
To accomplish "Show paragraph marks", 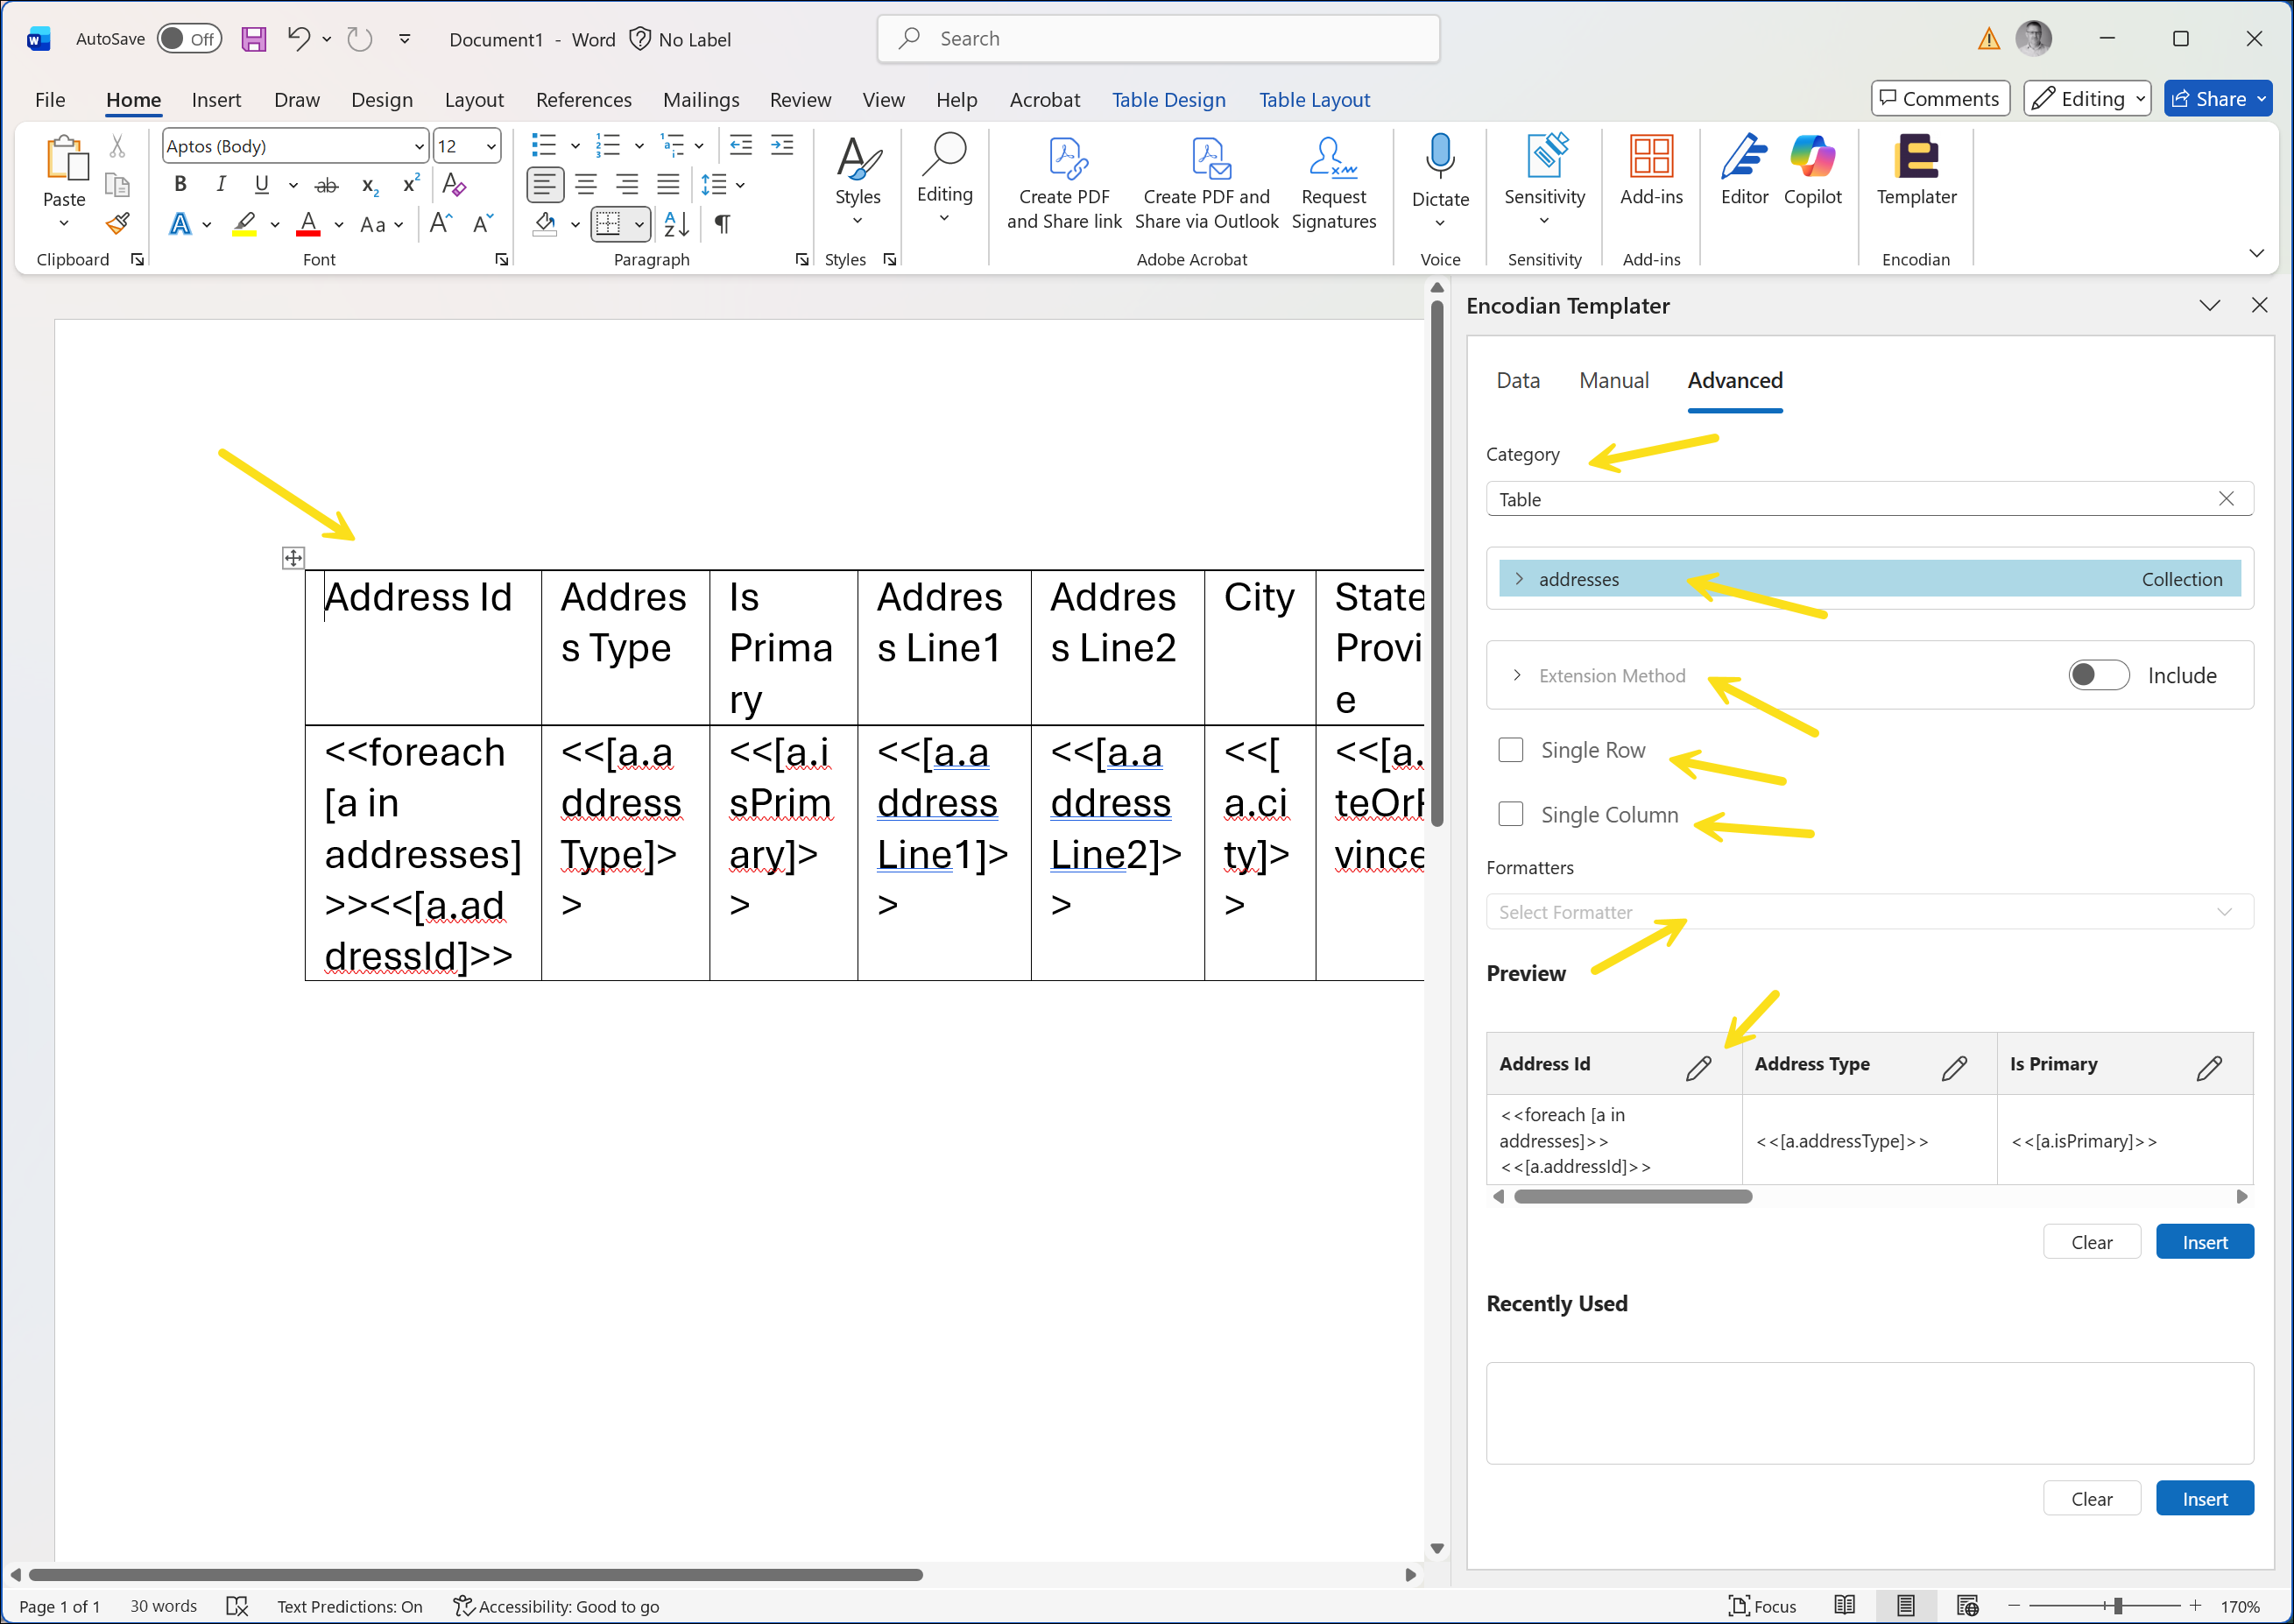I will [x=722, y=224].
